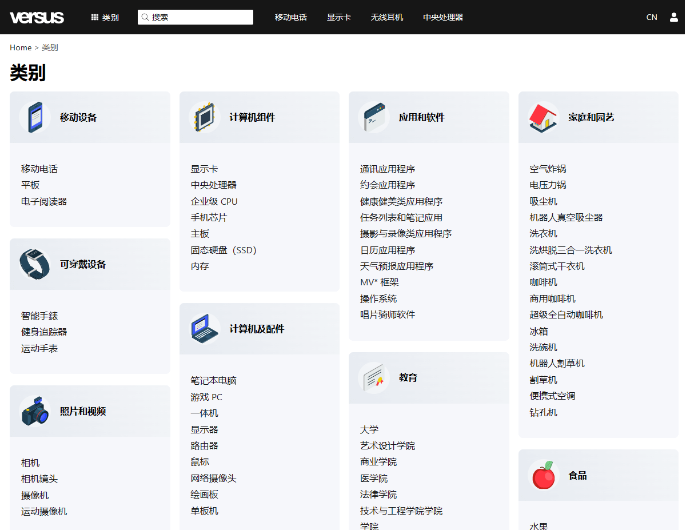Viewport: 685px width, 532px height.
Task: Open the 移动设备 category heading
Action: tap(78, 117)
